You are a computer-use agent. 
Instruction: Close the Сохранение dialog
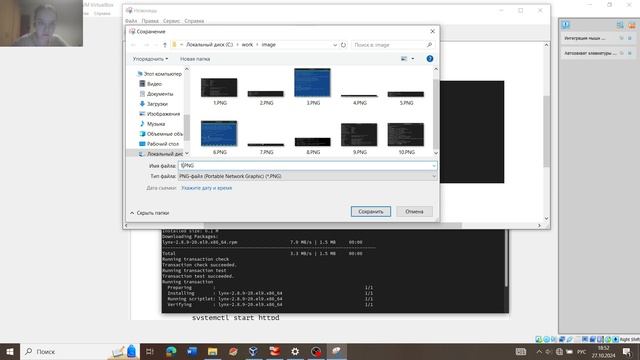point(433,31)
